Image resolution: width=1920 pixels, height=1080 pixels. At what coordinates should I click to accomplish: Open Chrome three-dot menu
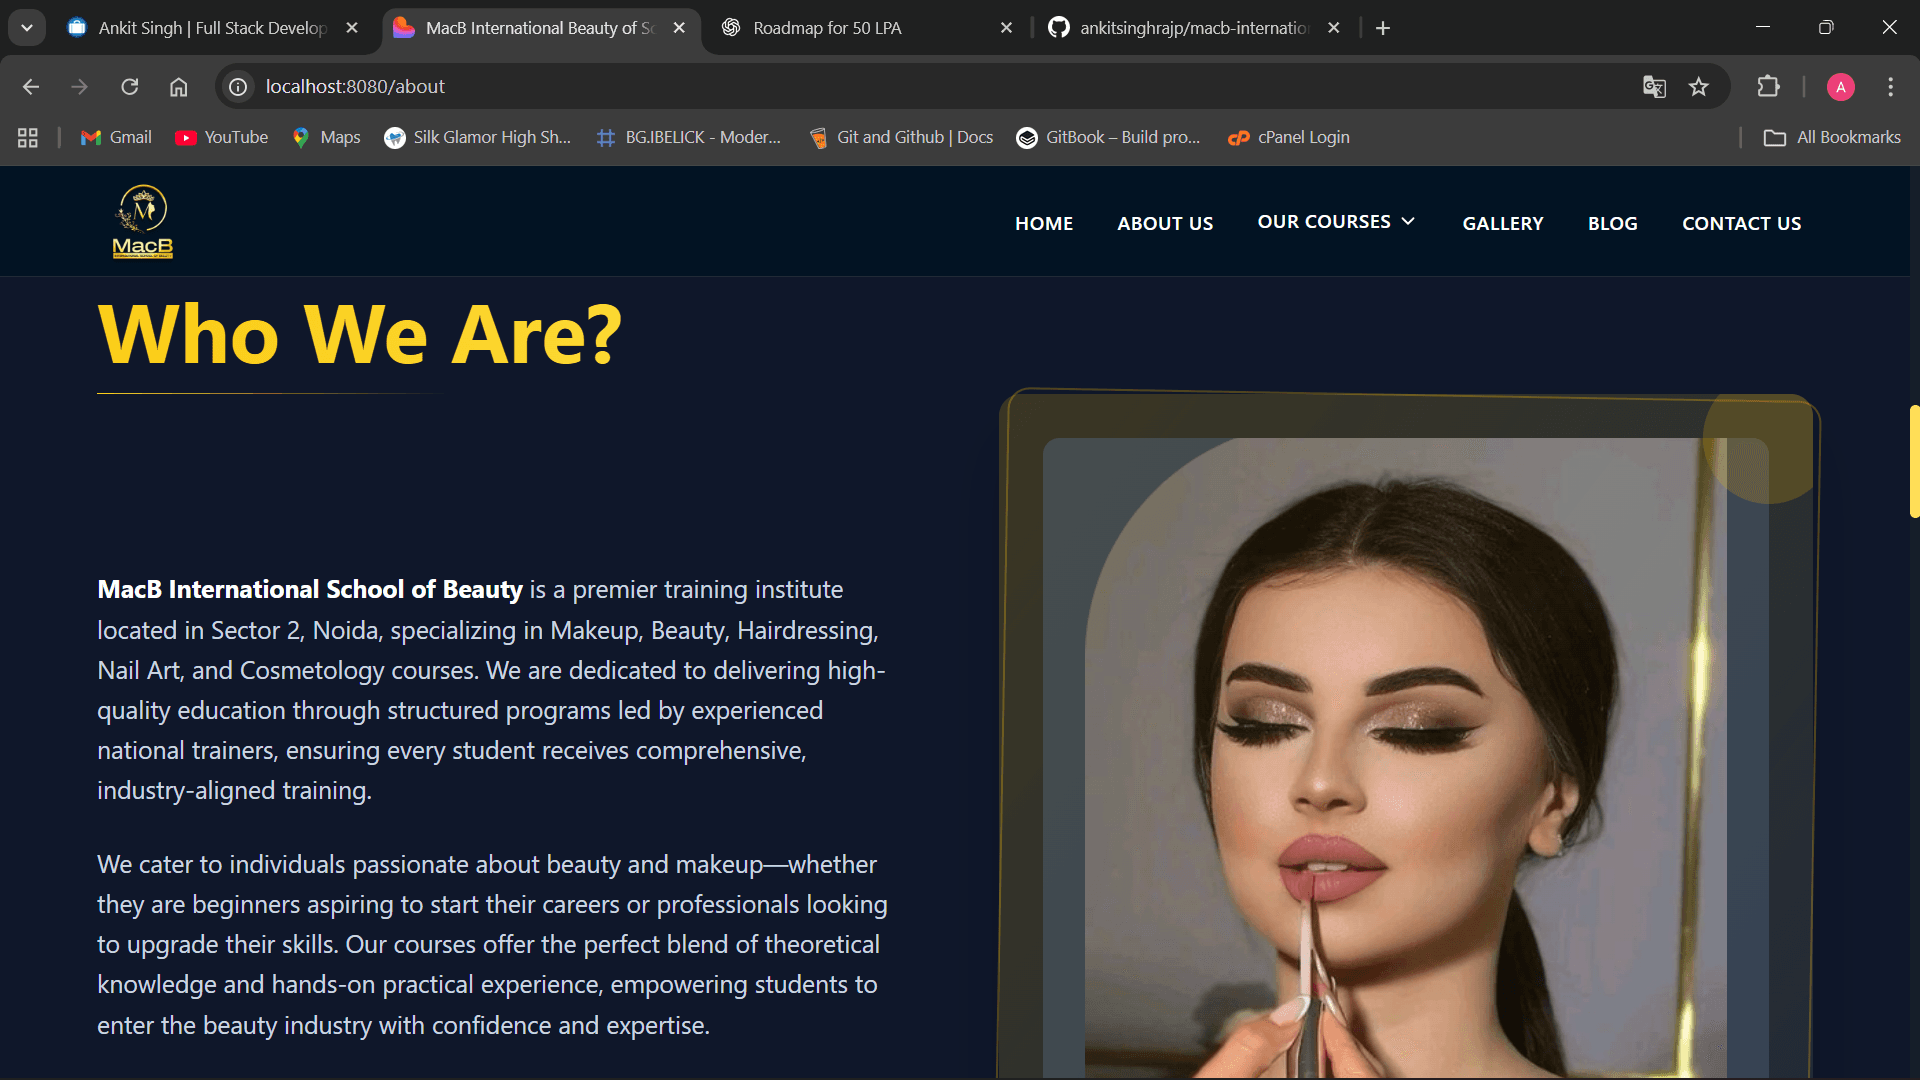[1890, 87]
